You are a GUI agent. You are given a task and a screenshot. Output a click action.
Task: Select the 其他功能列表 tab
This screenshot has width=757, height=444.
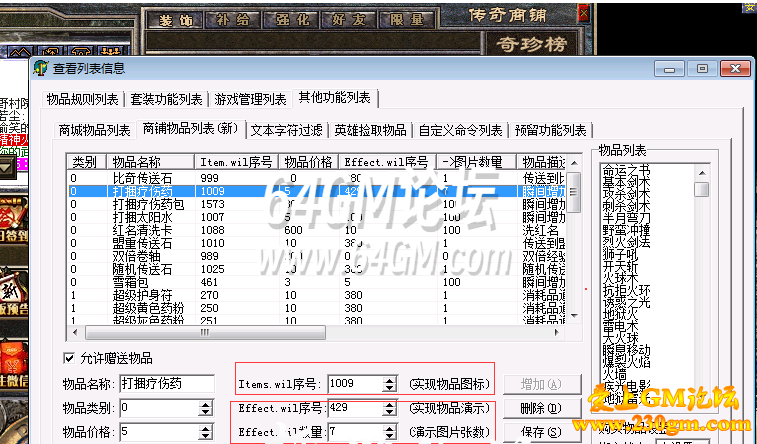[335, 98]
